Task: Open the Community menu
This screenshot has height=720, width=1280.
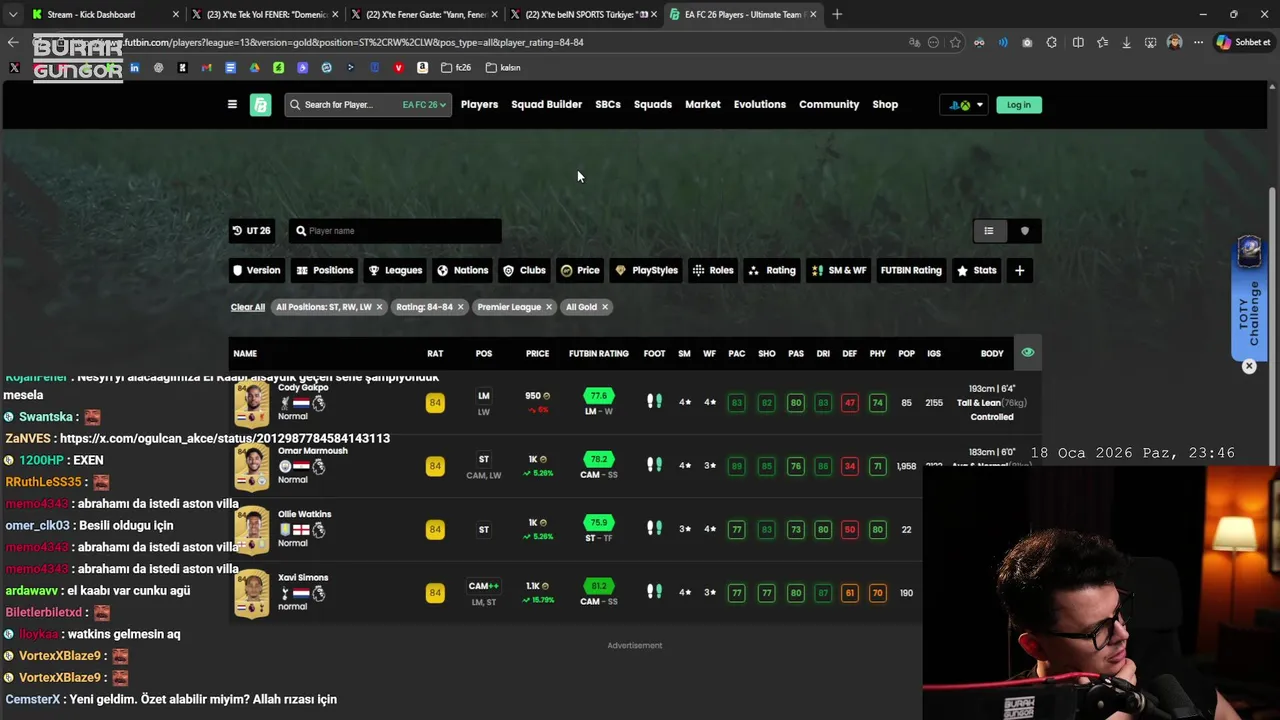Action: 829,104
